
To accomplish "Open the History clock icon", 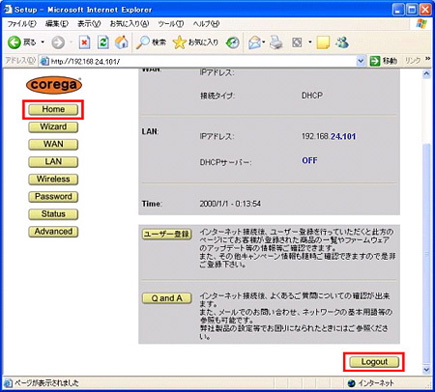I will (x=233, y=42).
